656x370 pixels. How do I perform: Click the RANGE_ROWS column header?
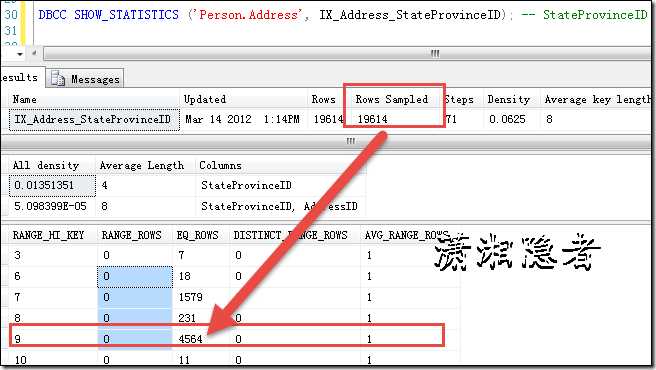click(135, 235)
